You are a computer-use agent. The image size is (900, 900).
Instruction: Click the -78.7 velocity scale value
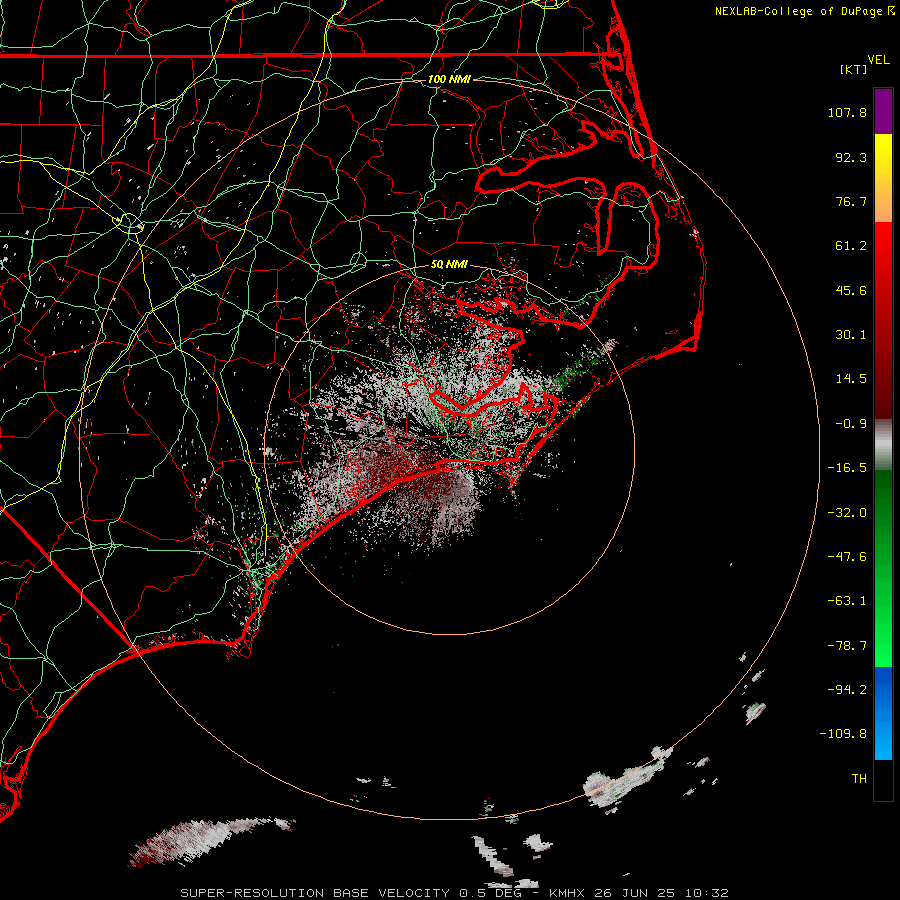[847, 646]
